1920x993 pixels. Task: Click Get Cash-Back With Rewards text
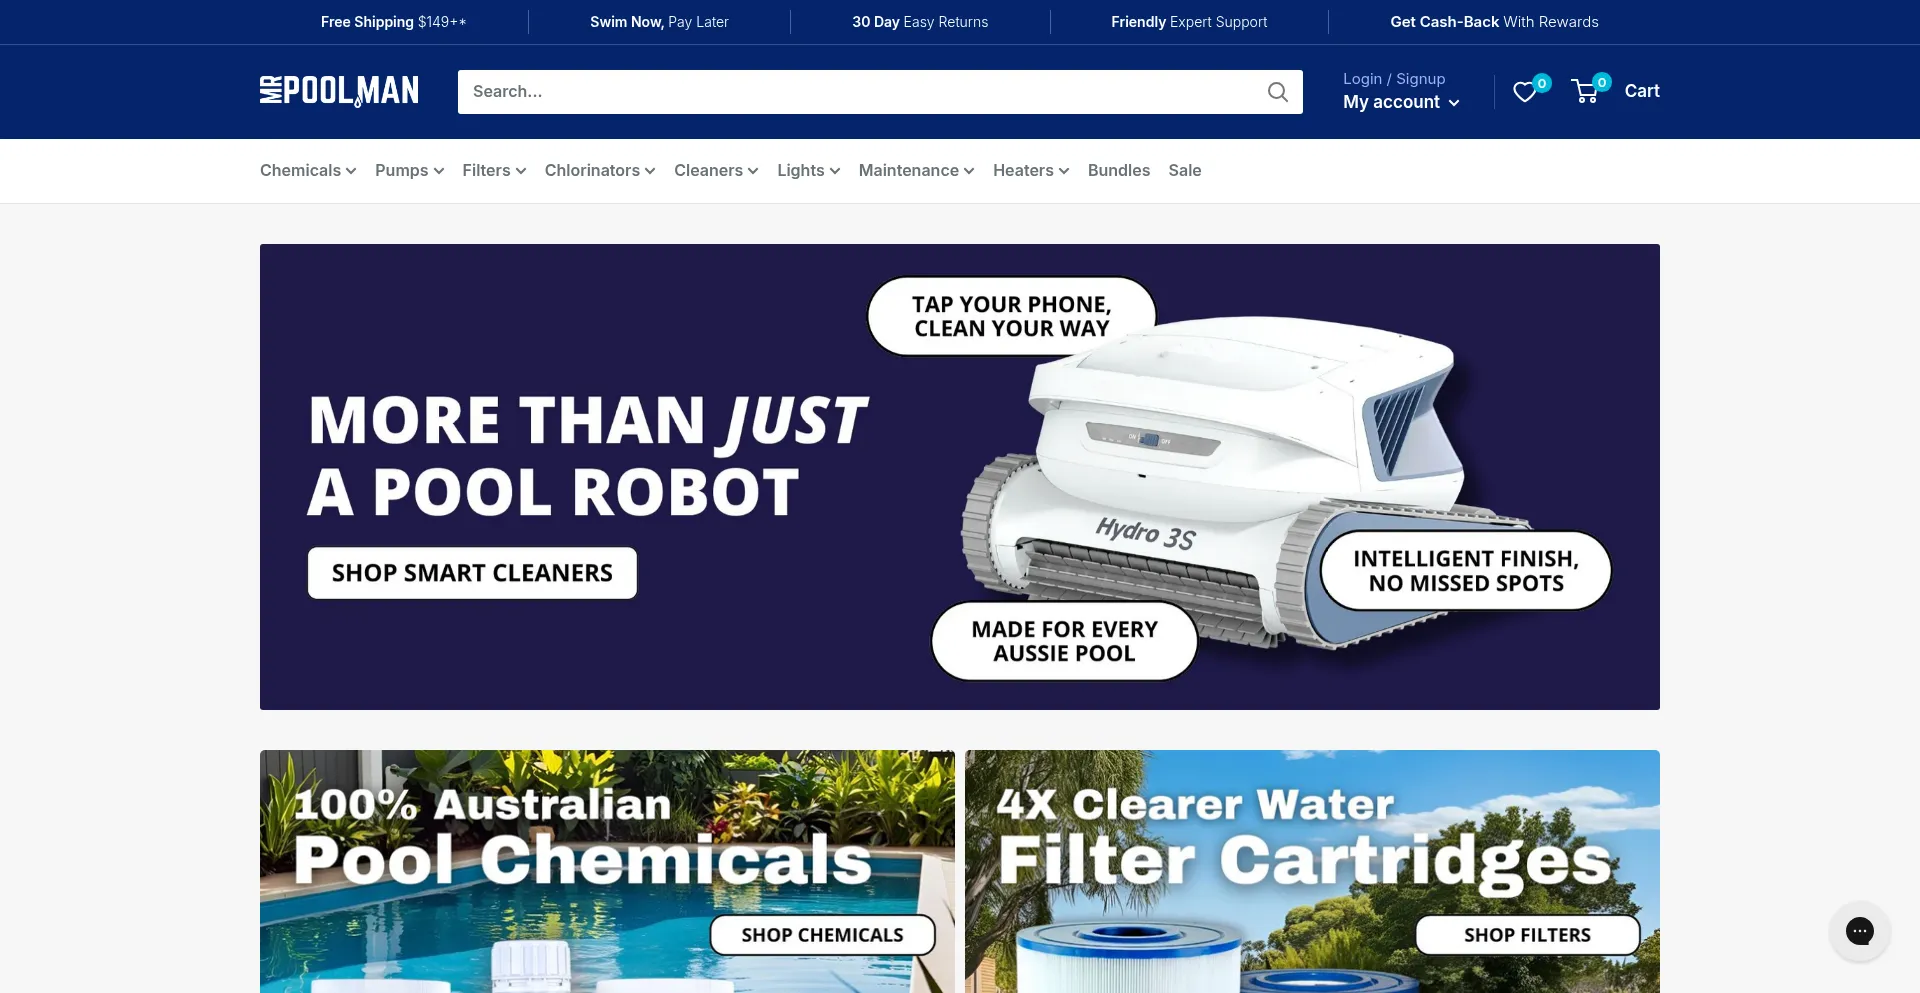tap(1494, 22)
